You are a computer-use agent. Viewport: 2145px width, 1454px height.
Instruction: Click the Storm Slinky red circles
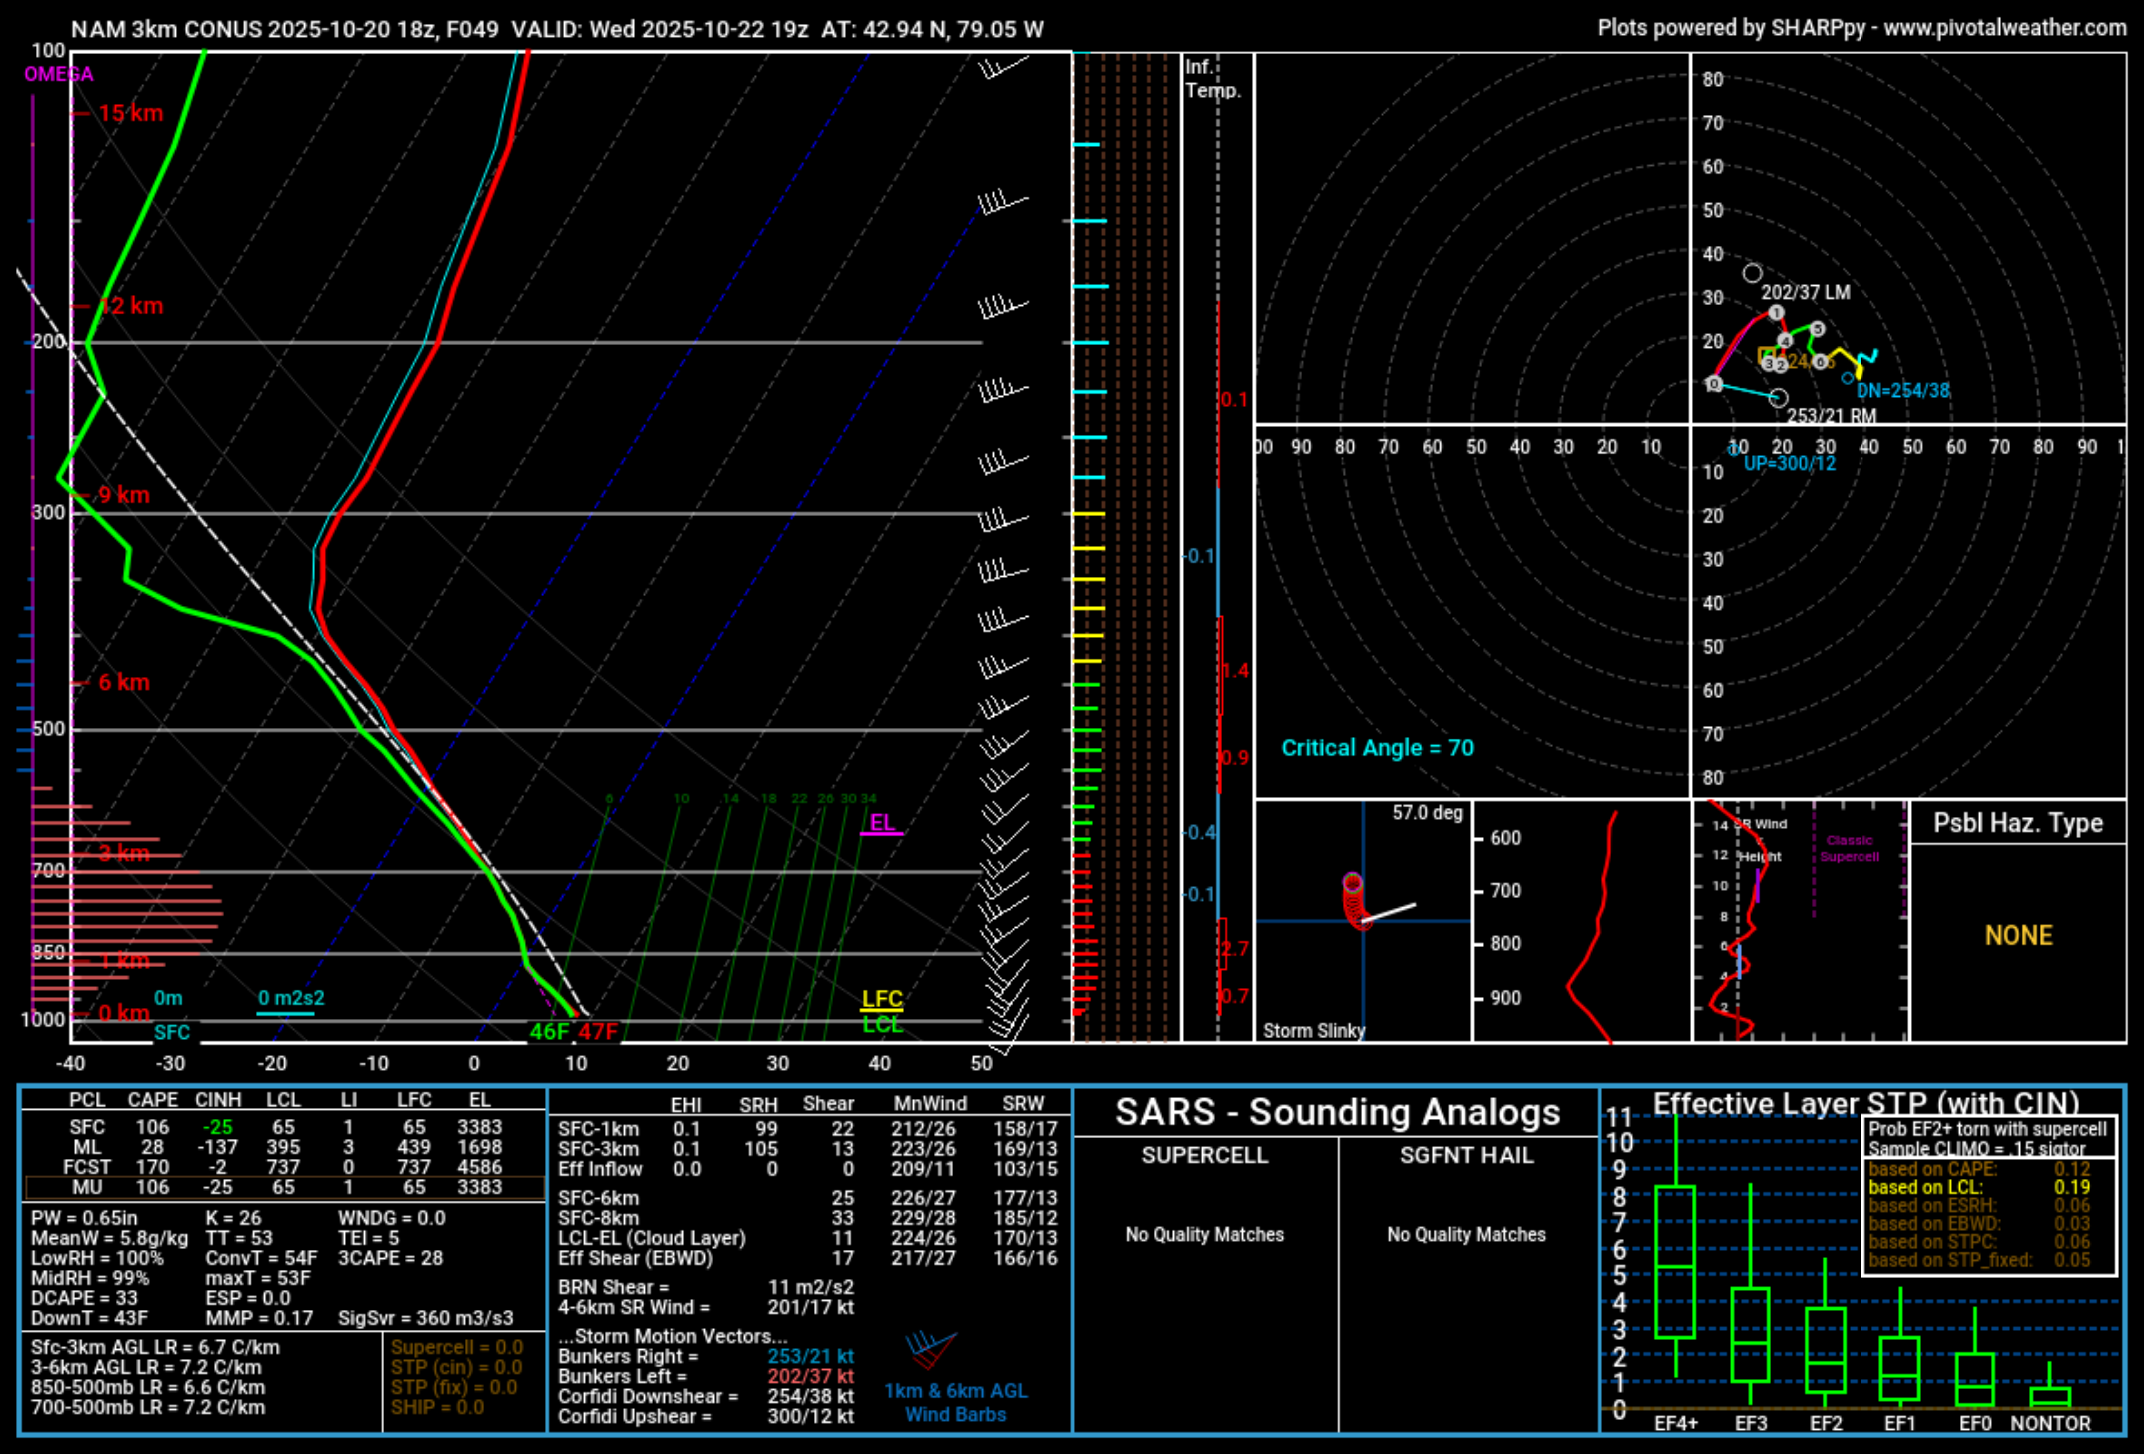click(x=1354, y=902)
